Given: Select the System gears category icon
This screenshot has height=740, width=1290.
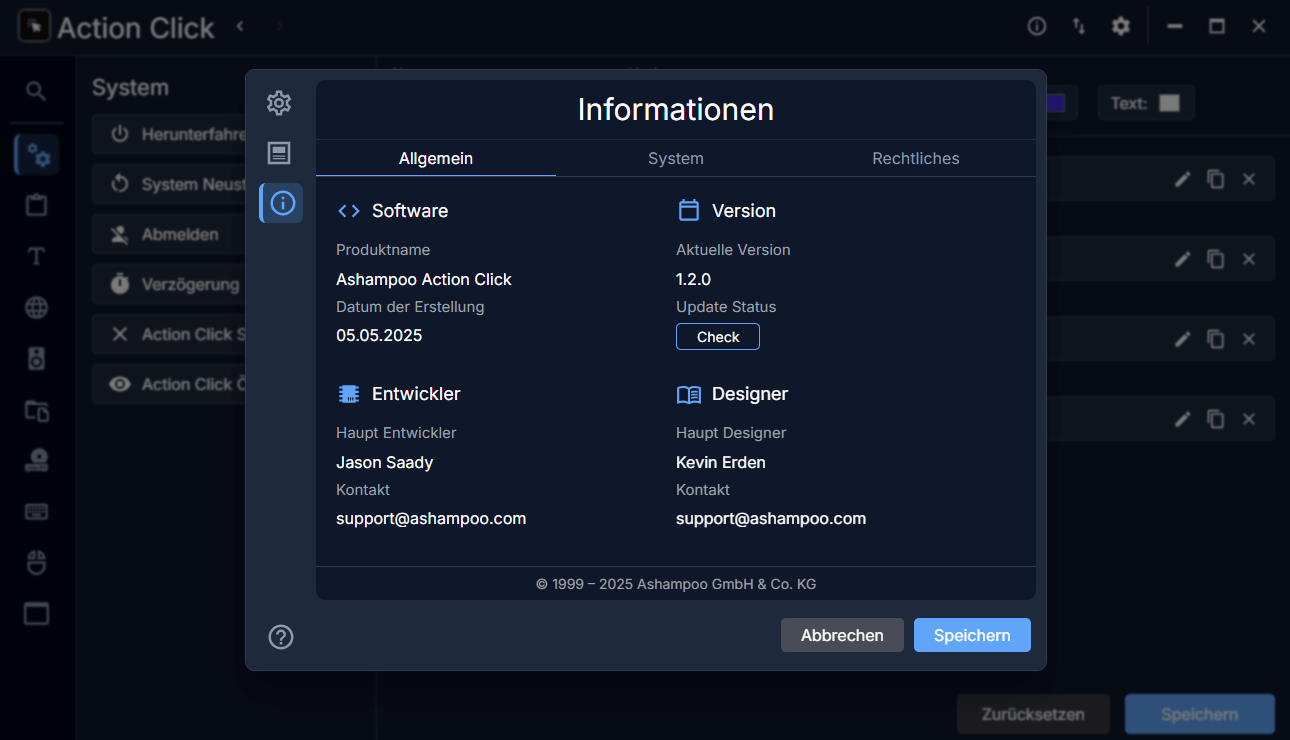Looking at the screenshot, I should 37,155.
